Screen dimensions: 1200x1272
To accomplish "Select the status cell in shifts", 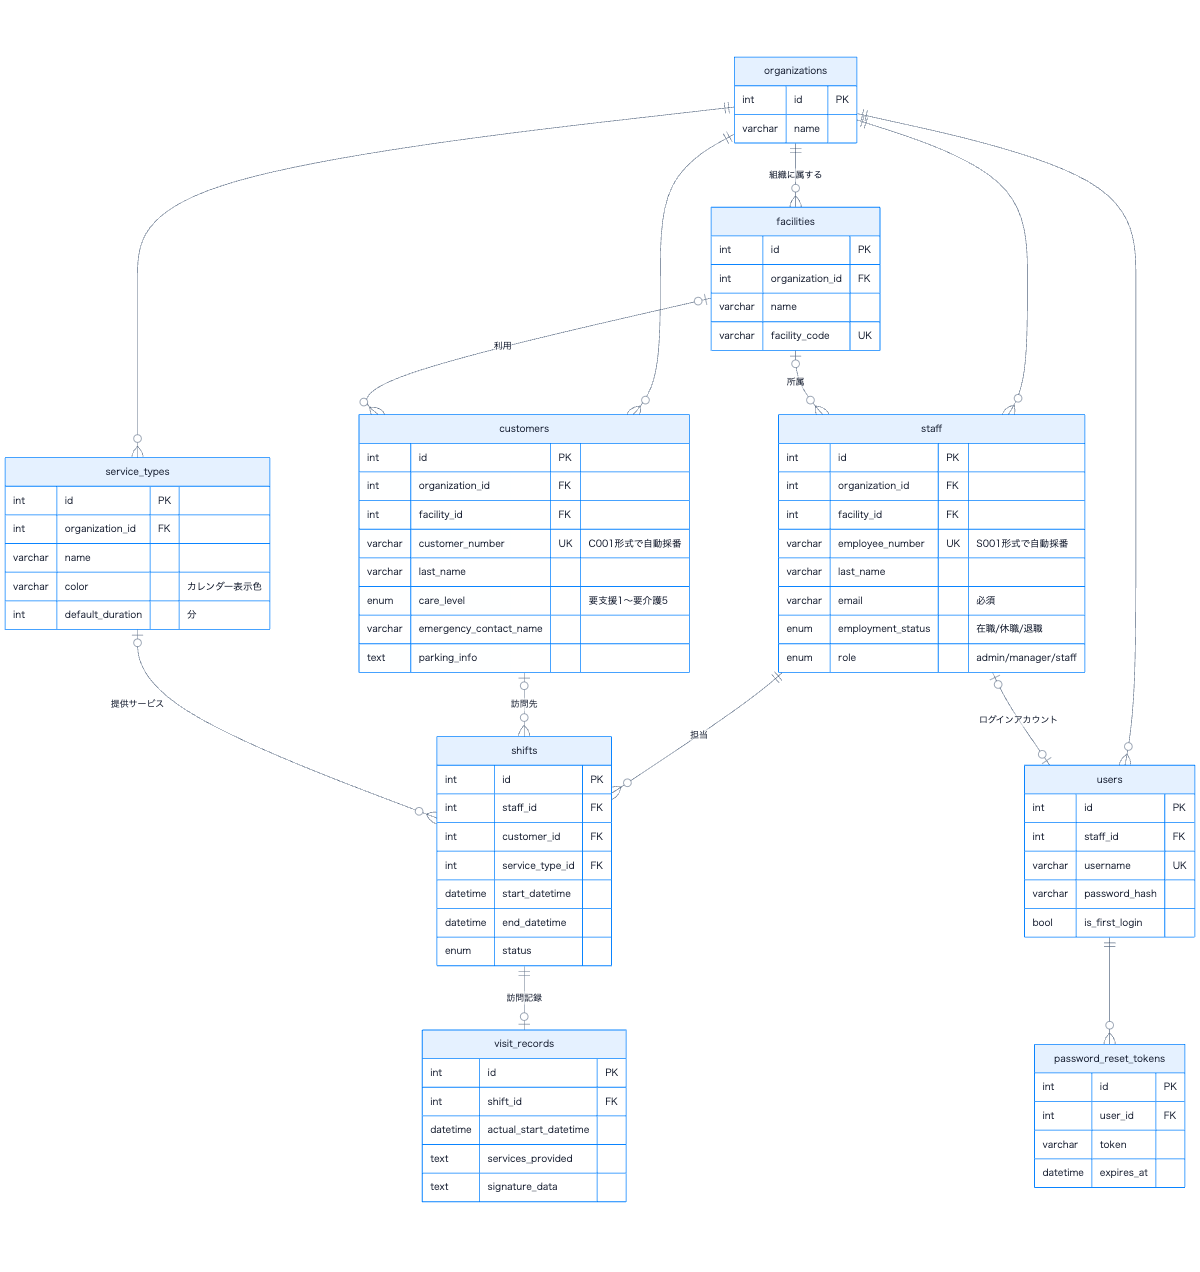I will (538, 951).
